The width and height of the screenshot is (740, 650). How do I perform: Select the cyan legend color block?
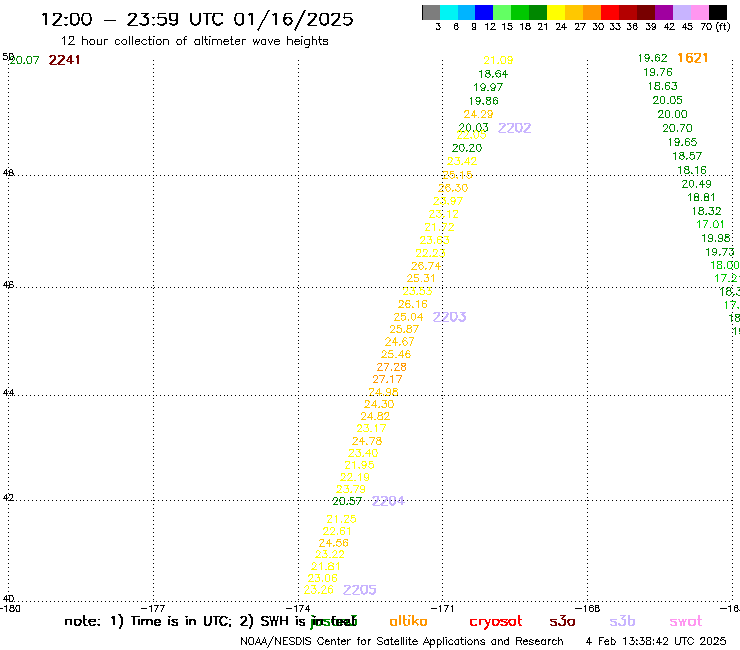[x=449, y=12]
